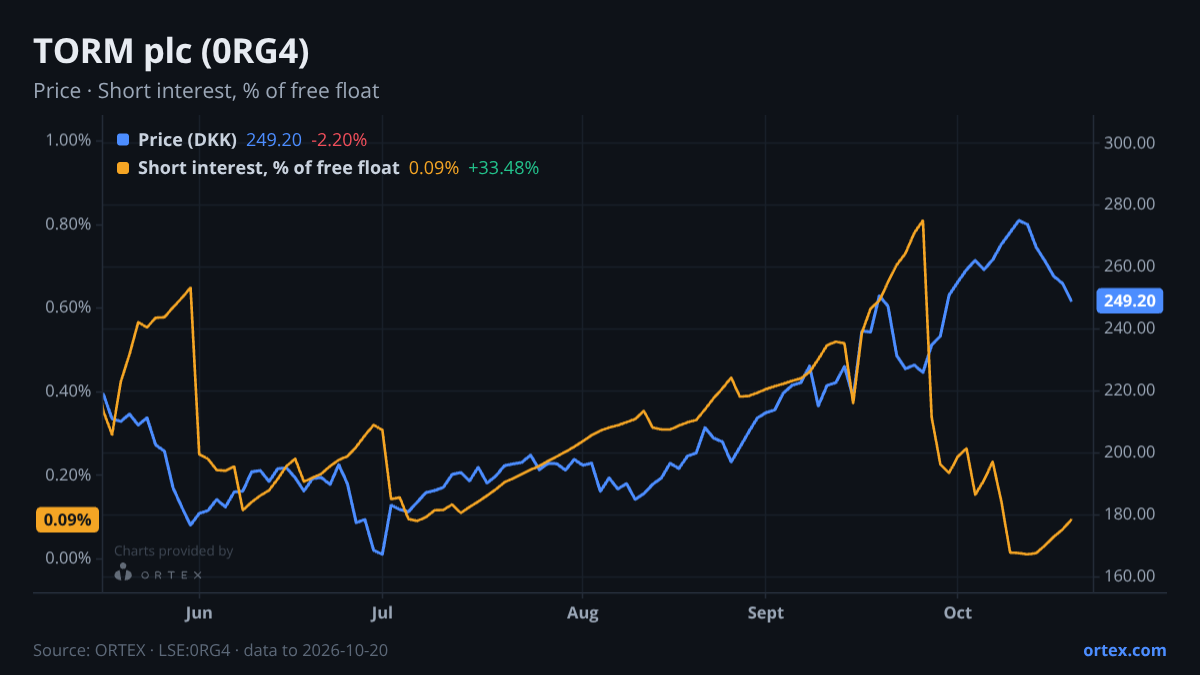This screenshot has height=675, width=1200.
Task: Click the source line 'Source: ORTEX · LSE:0RG4'
Action: [132, 650]
